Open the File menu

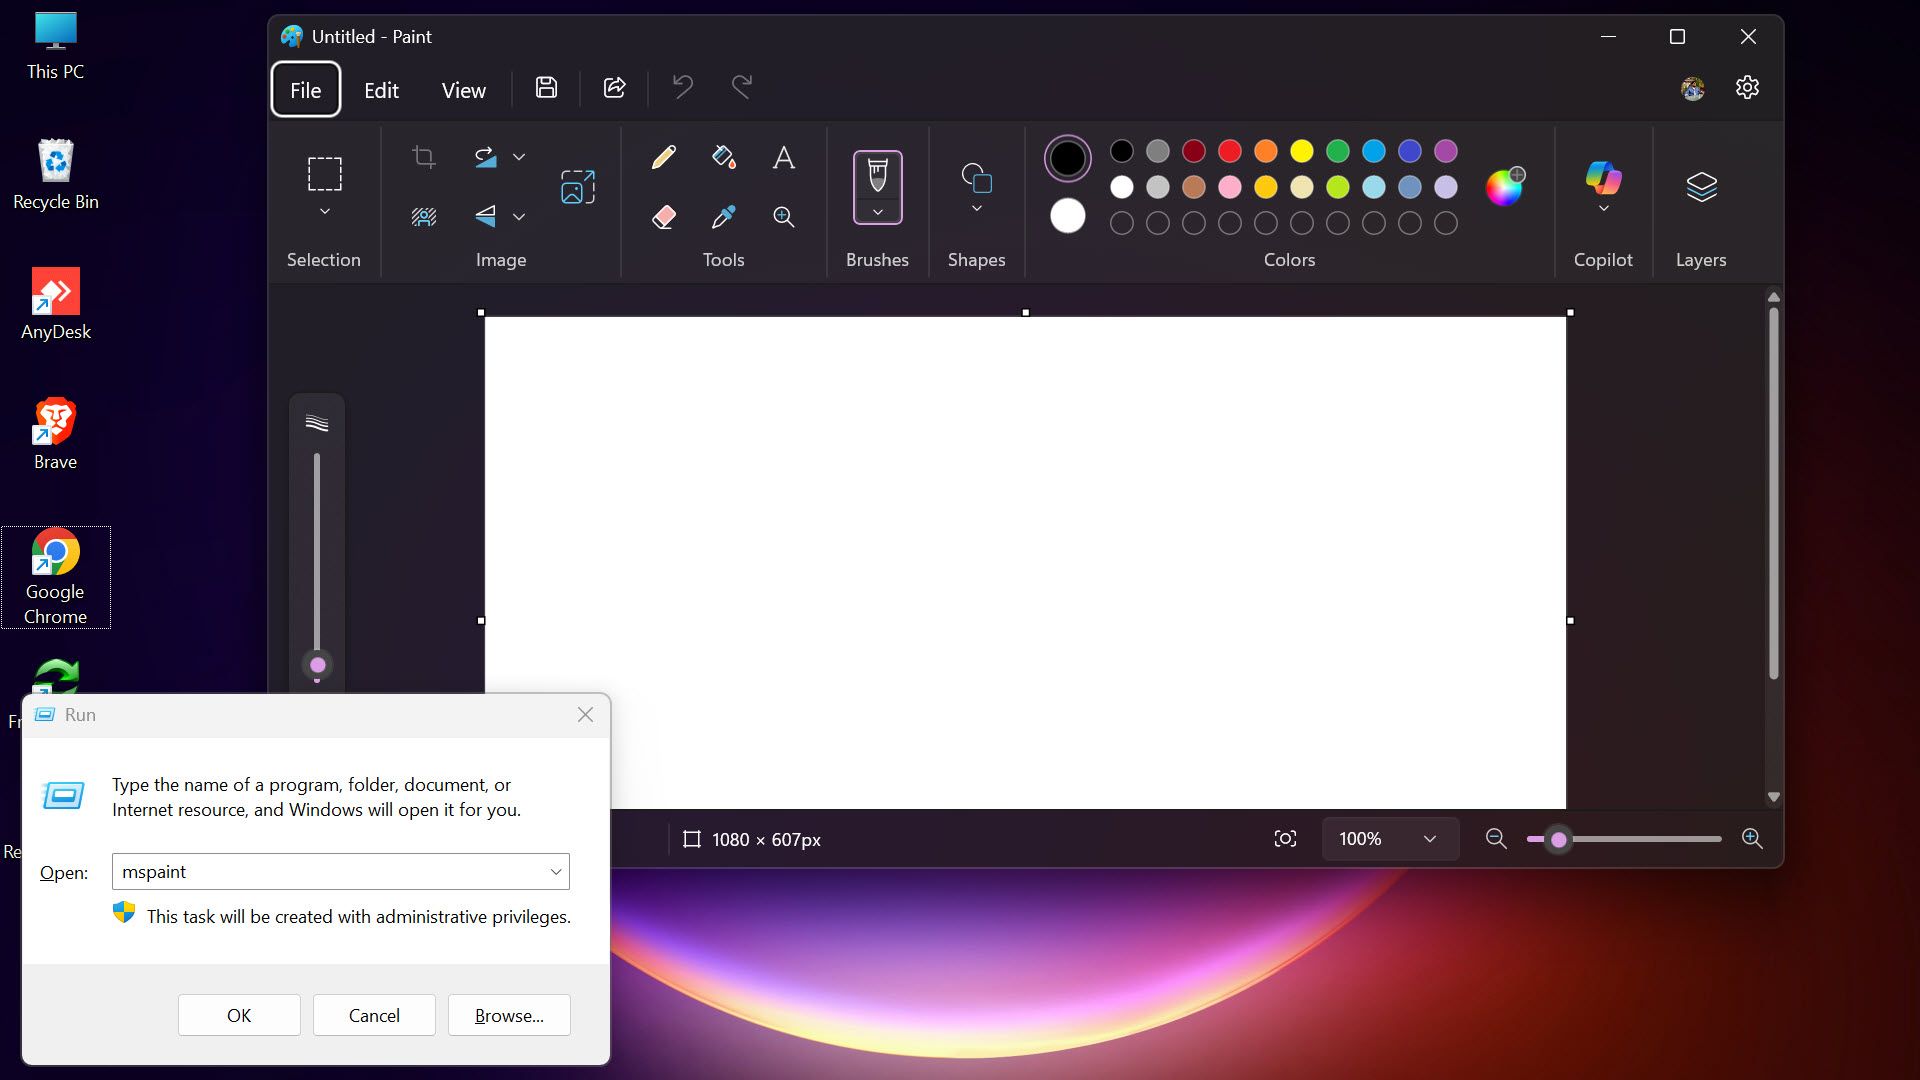[305, 90]
